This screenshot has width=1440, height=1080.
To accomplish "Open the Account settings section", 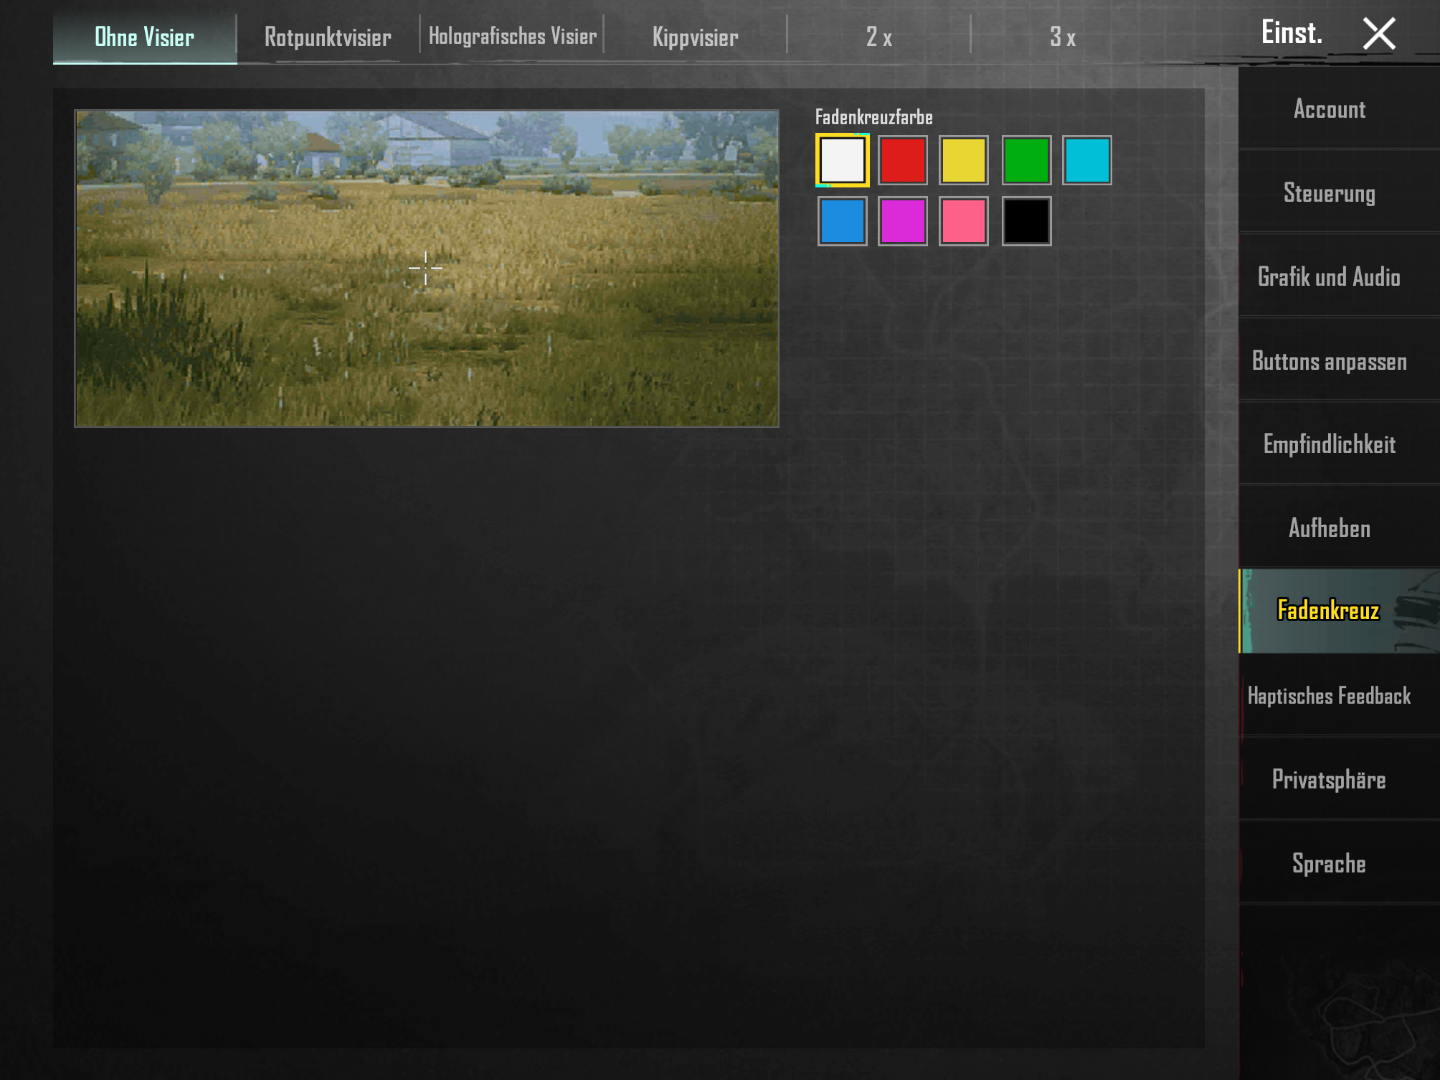I will click(x=1329, y=109).
